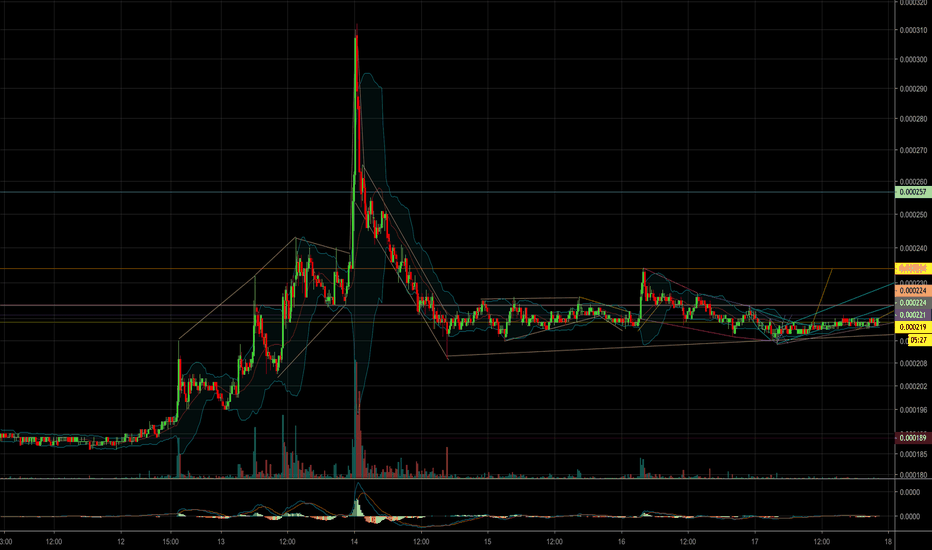The width and height of the screenshot is (932, 550).
Task: Click the MACD histogram peak below date 14
Action: (x=357, y=508)
